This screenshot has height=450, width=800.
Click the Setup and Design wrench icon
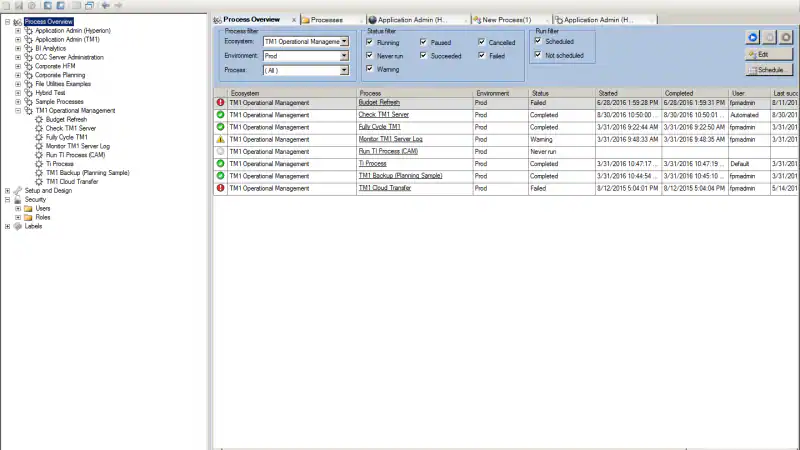(18, 190)
